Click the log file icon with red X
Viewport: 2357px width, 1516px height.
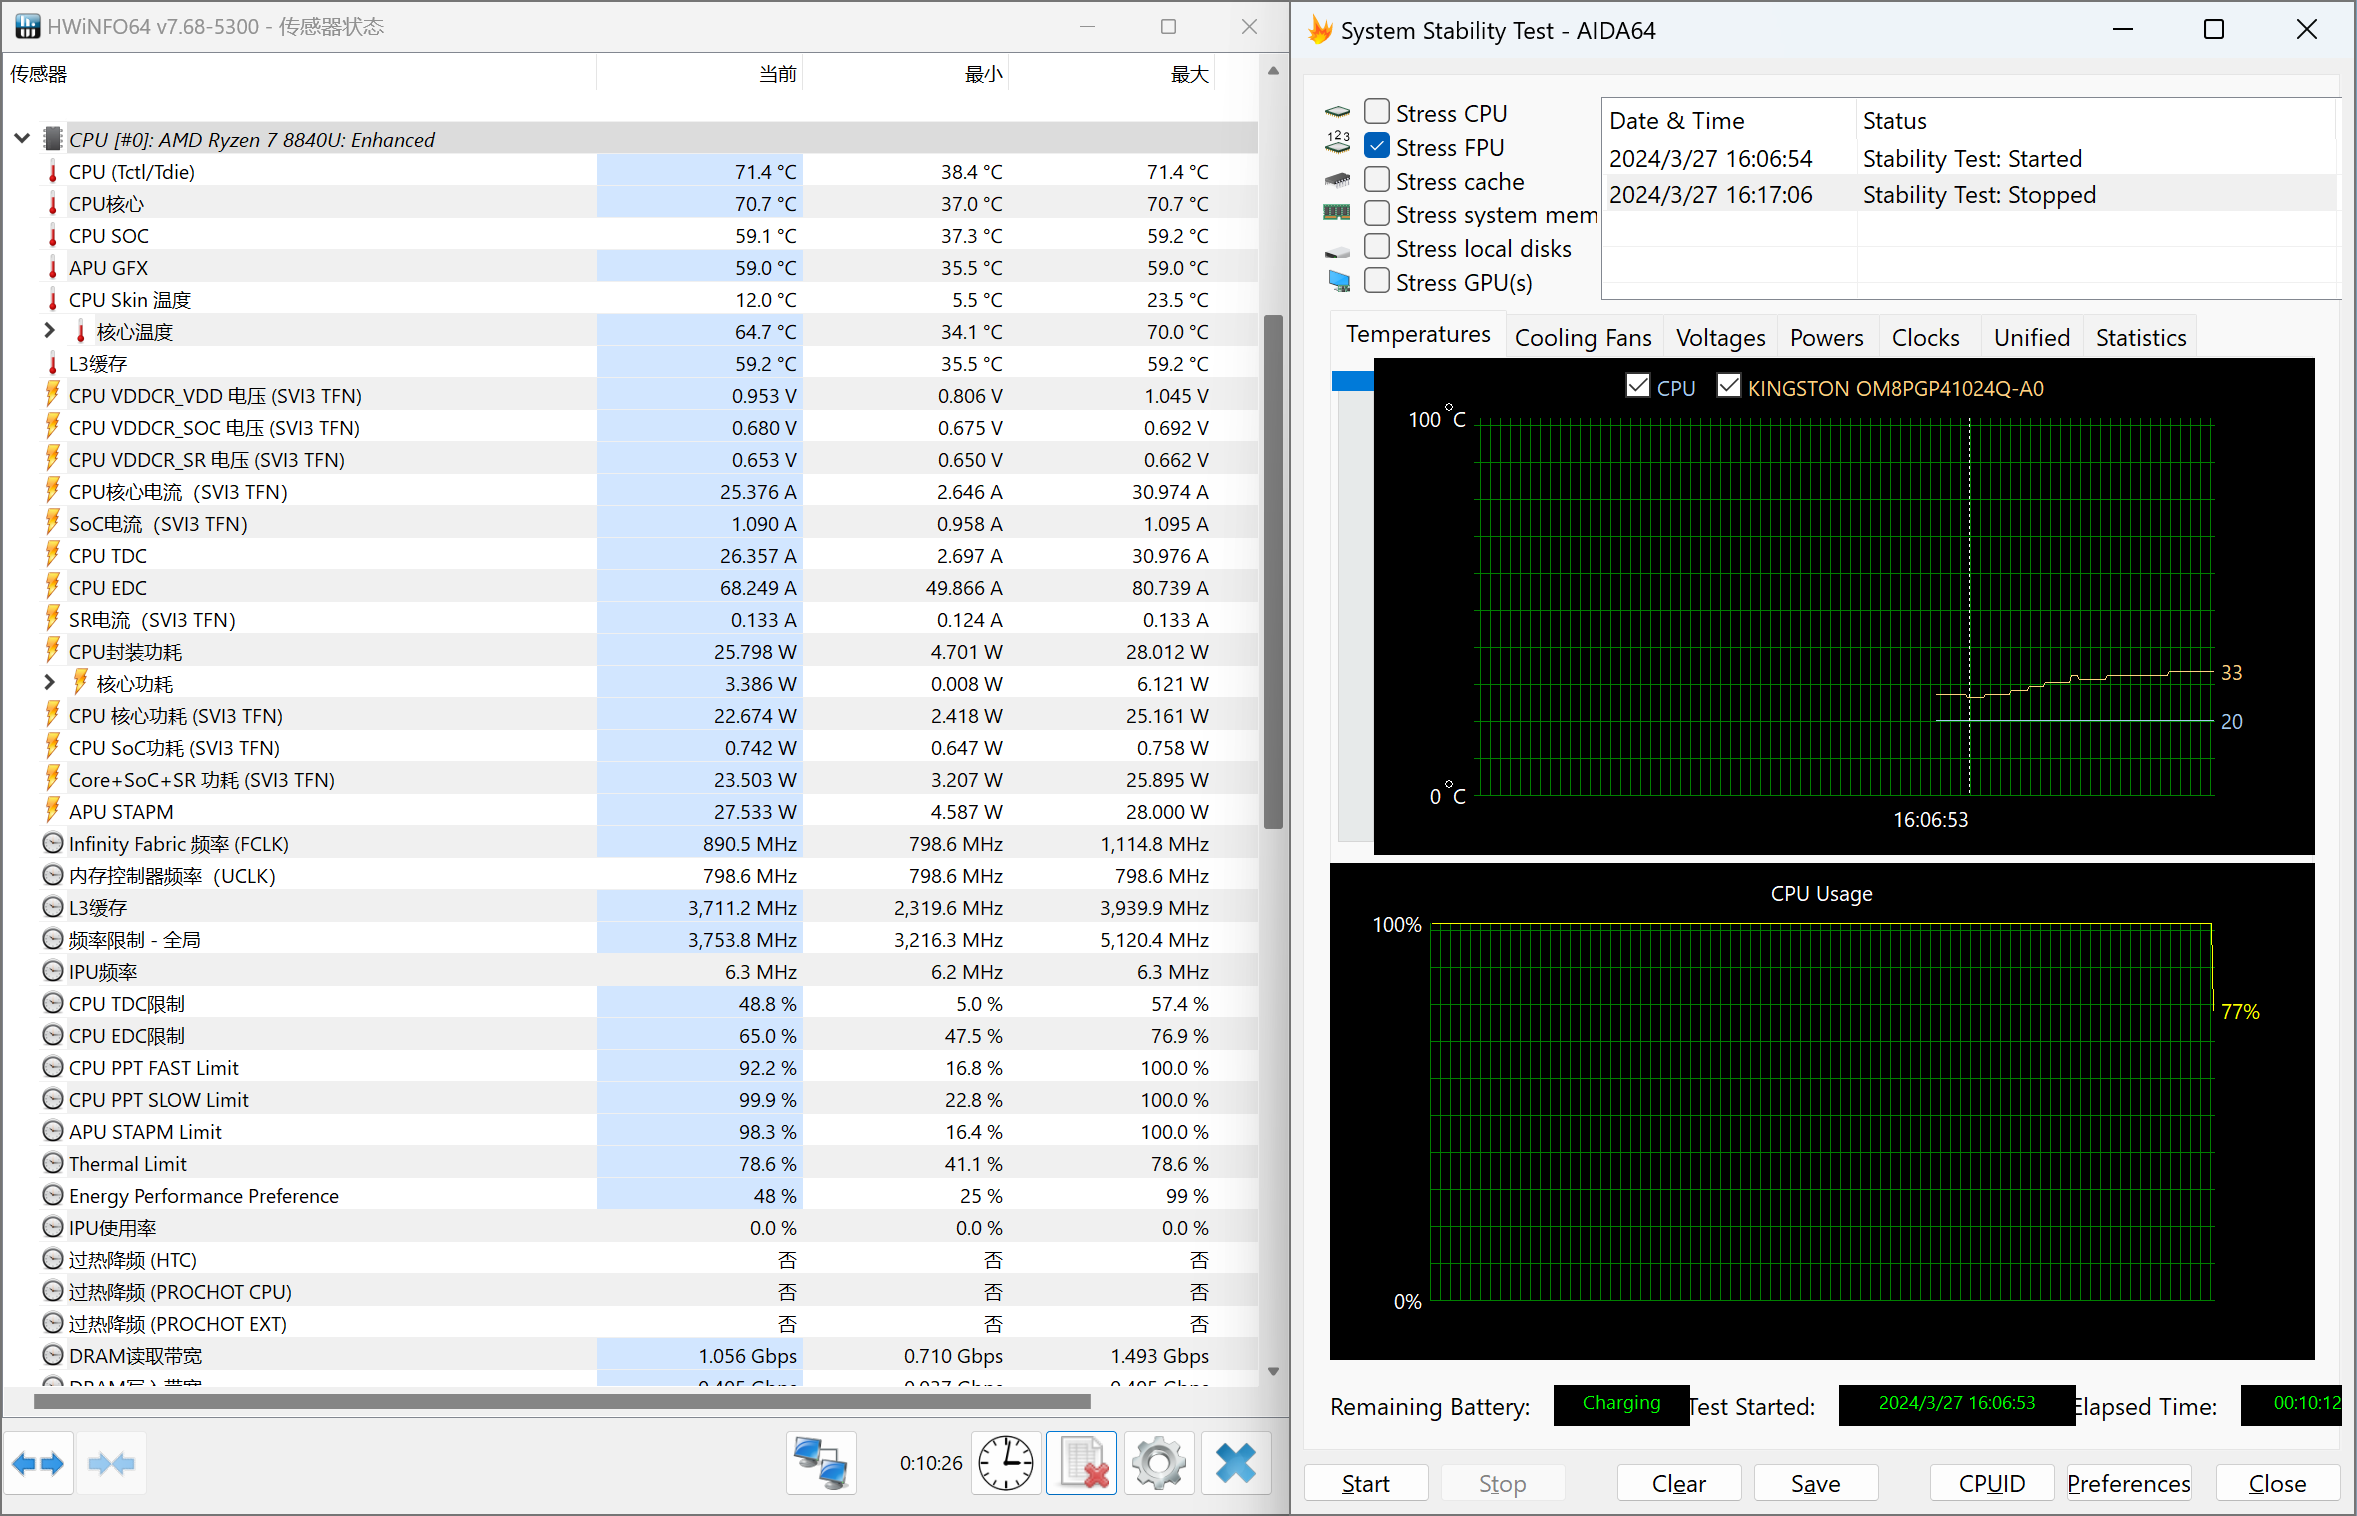(1081, 1464)
